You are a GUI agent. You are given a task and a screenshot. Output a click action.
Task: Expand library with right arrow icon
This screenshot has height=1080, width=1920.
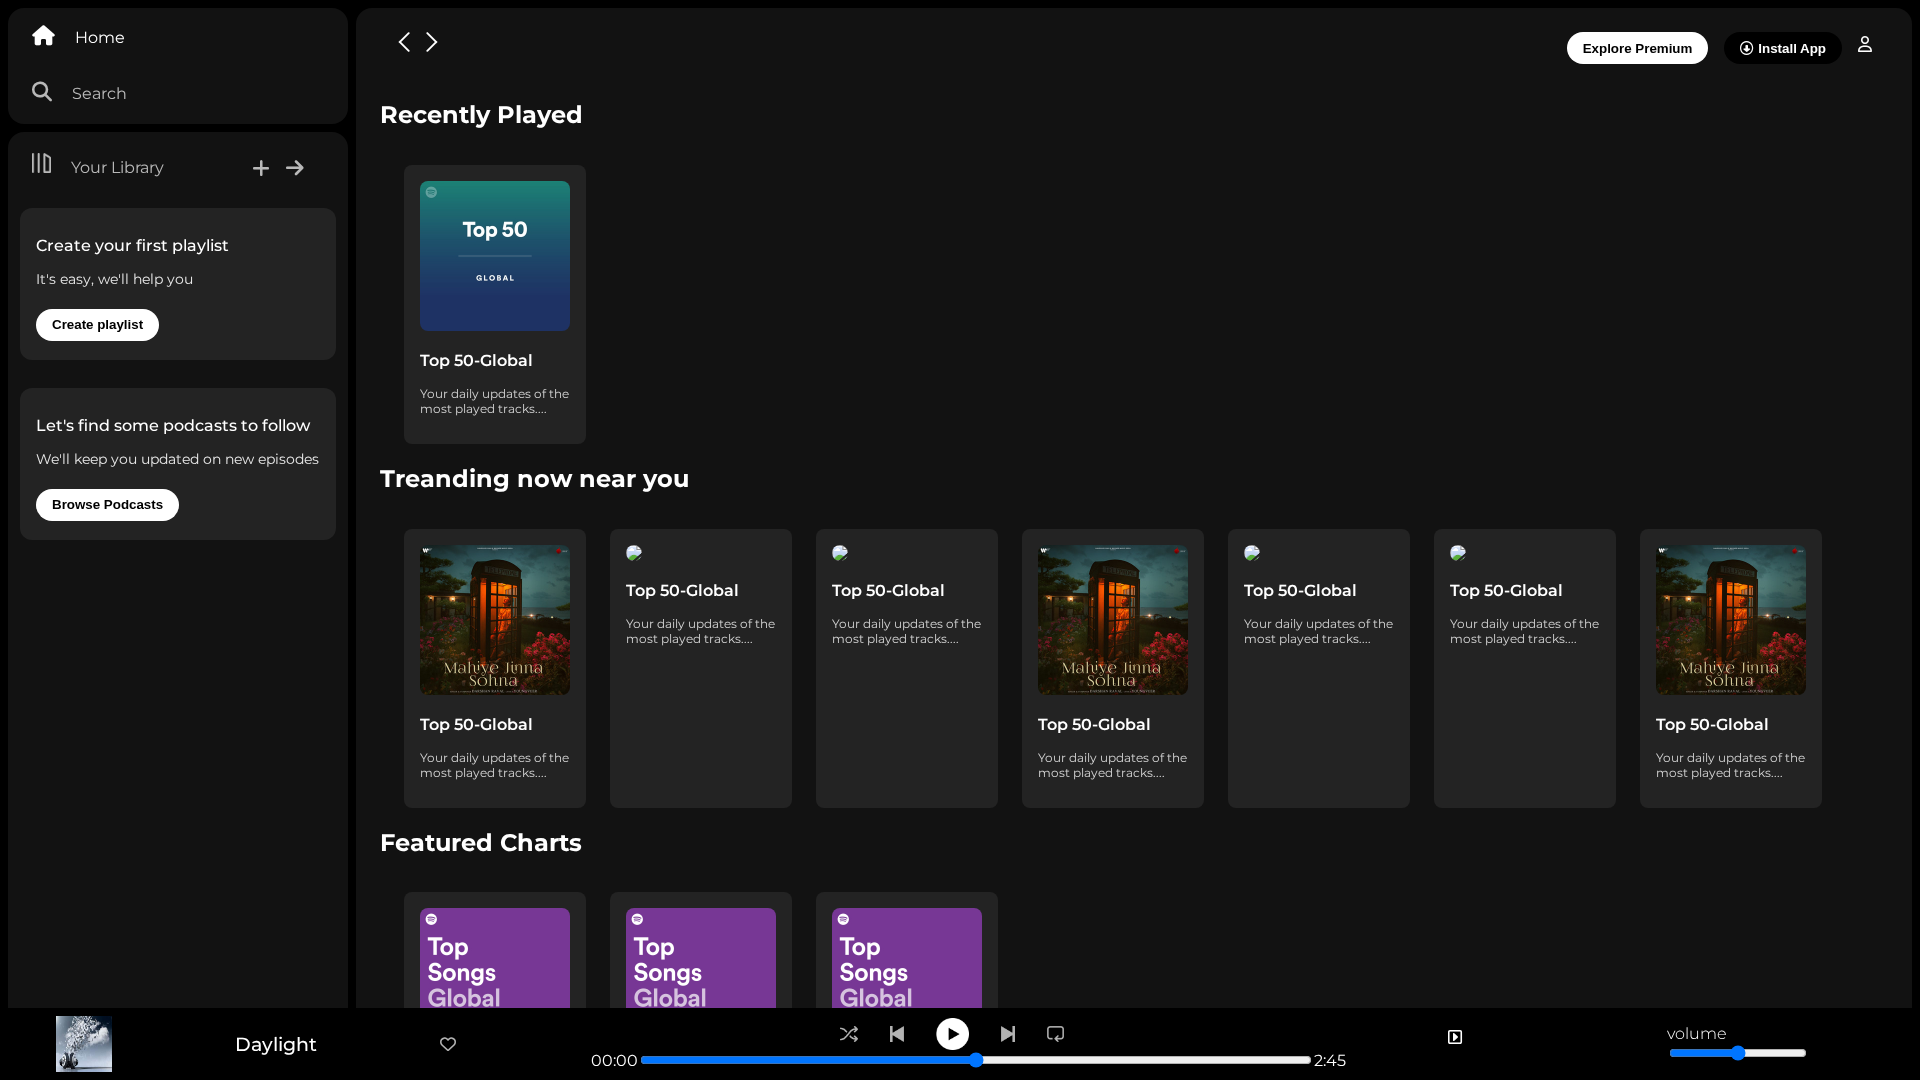295,168
